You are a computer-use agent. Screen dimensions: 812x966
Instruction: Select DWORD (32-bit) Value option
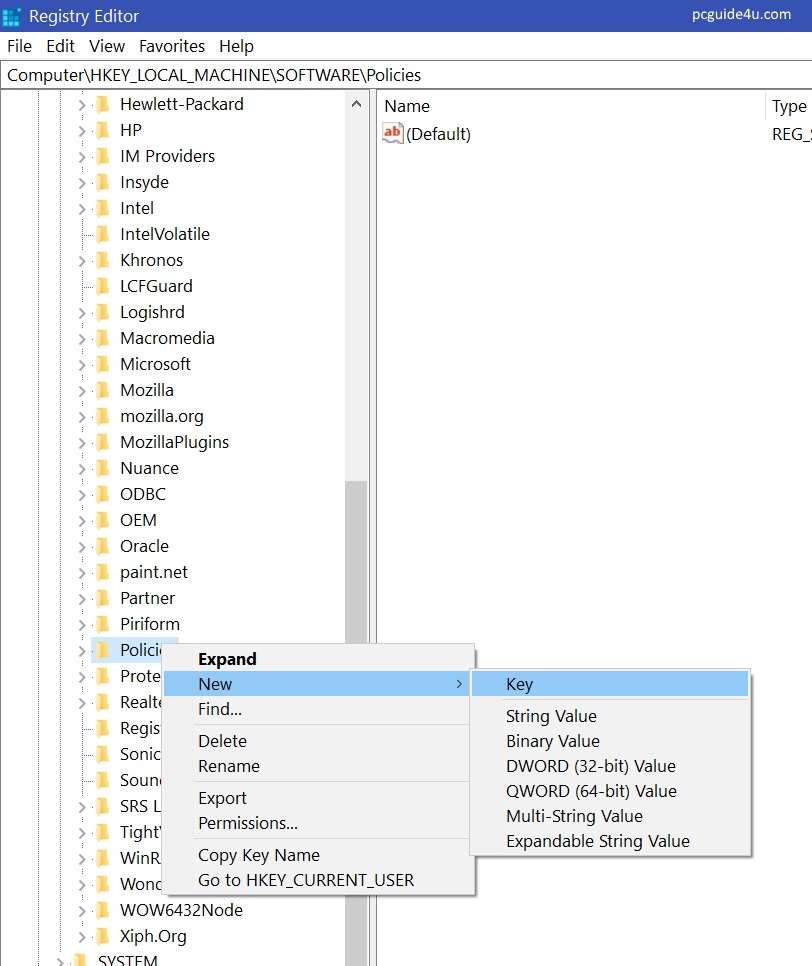590,766
